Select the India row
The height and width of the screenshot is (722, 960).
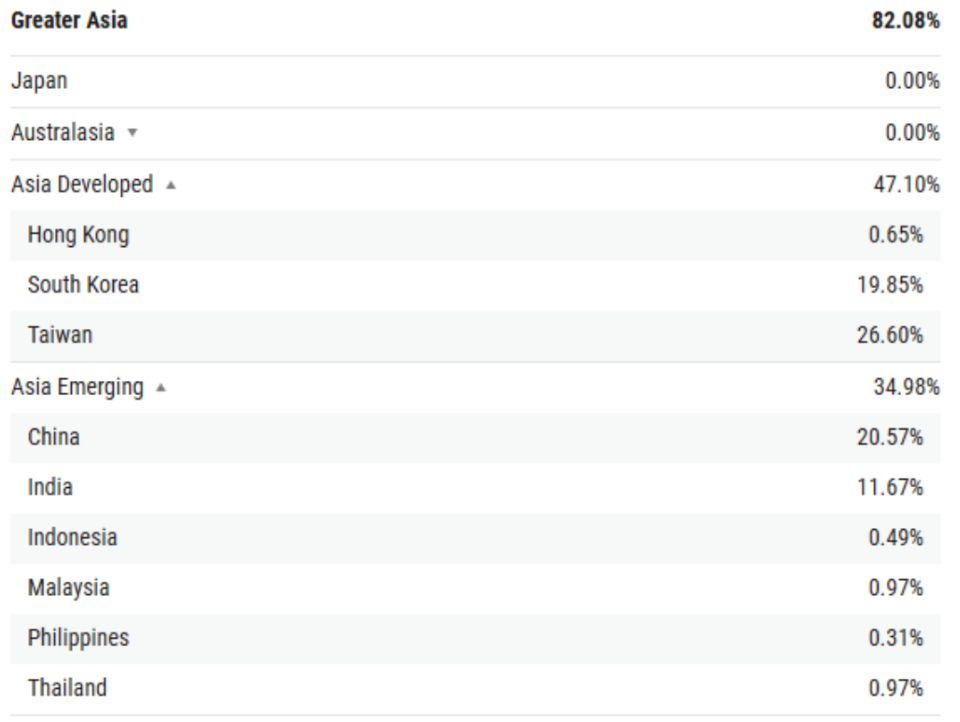475,487
